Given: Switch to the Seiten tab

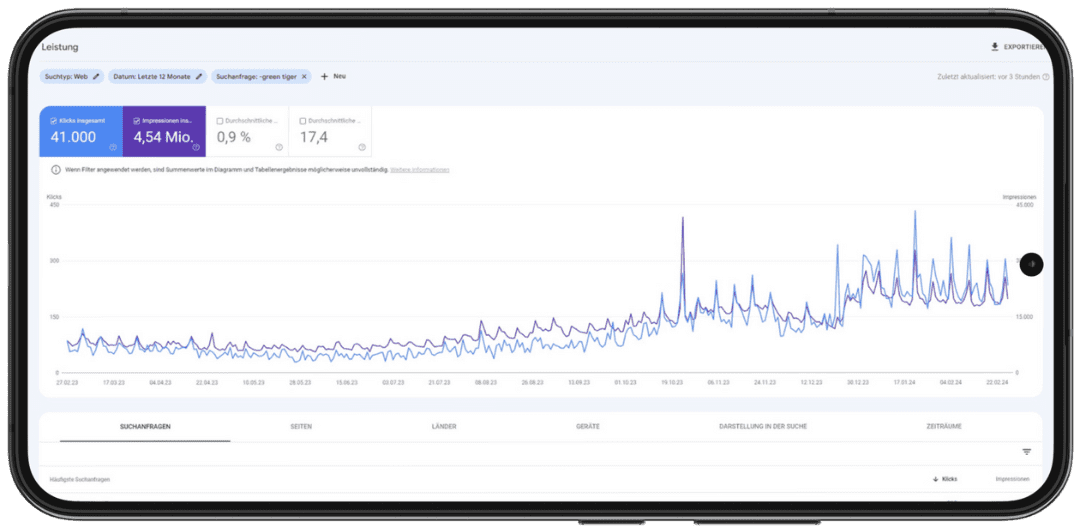Looking at the screenshot, I should (301, 426).
